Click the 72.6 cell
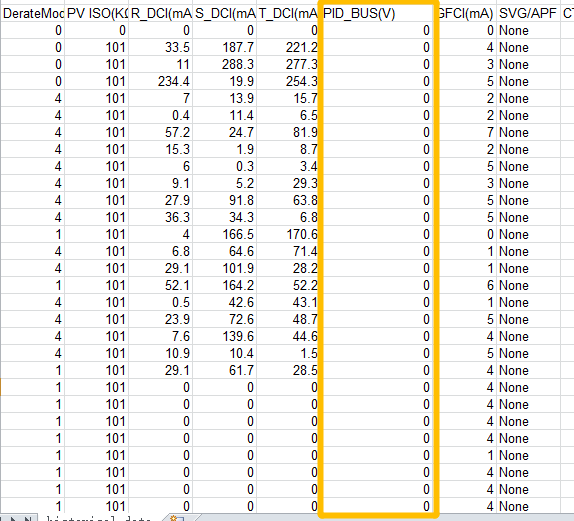The width and height of the screenshot is (574, 521). point(225,319)
